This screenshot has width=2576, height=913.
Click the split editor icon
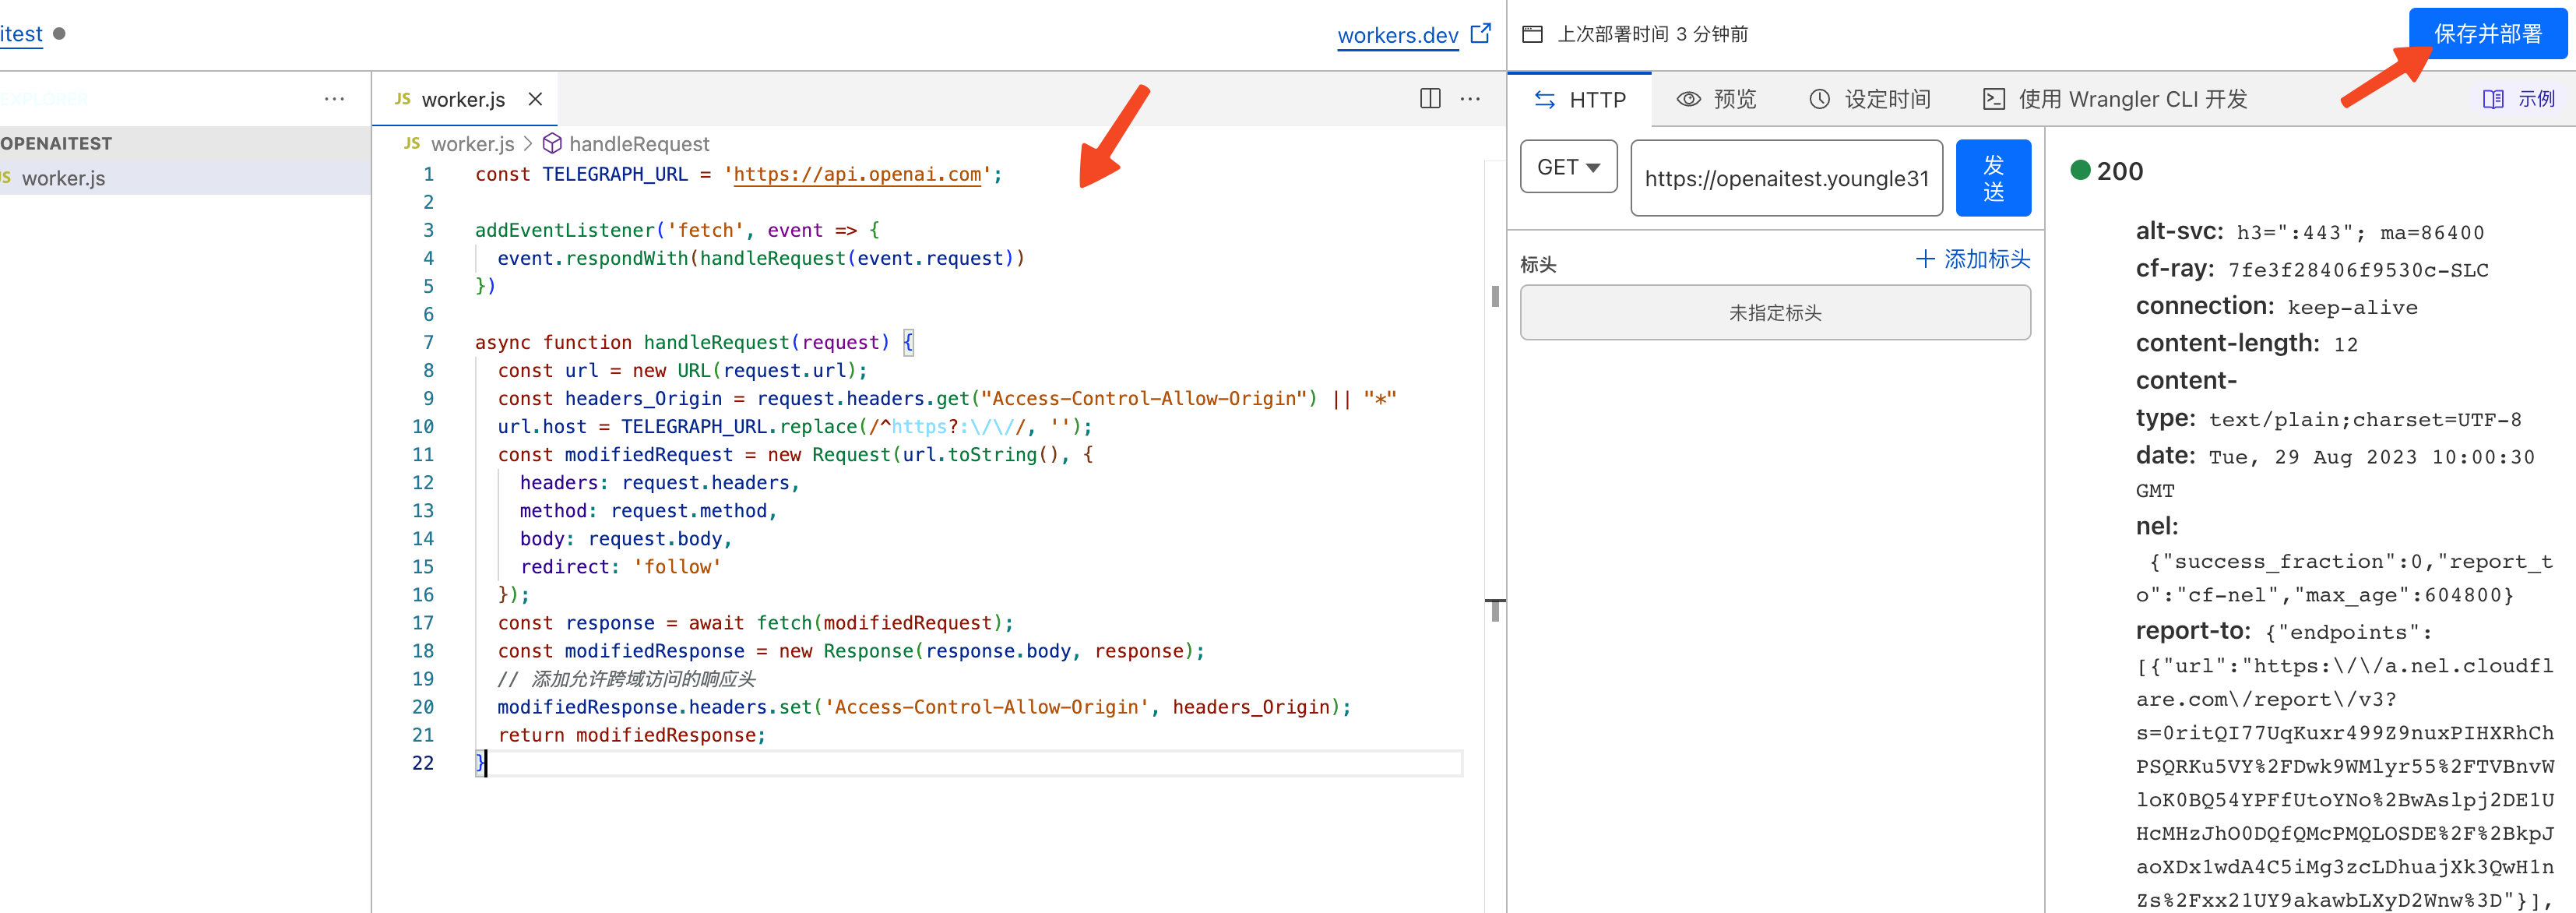[1430, 98]
